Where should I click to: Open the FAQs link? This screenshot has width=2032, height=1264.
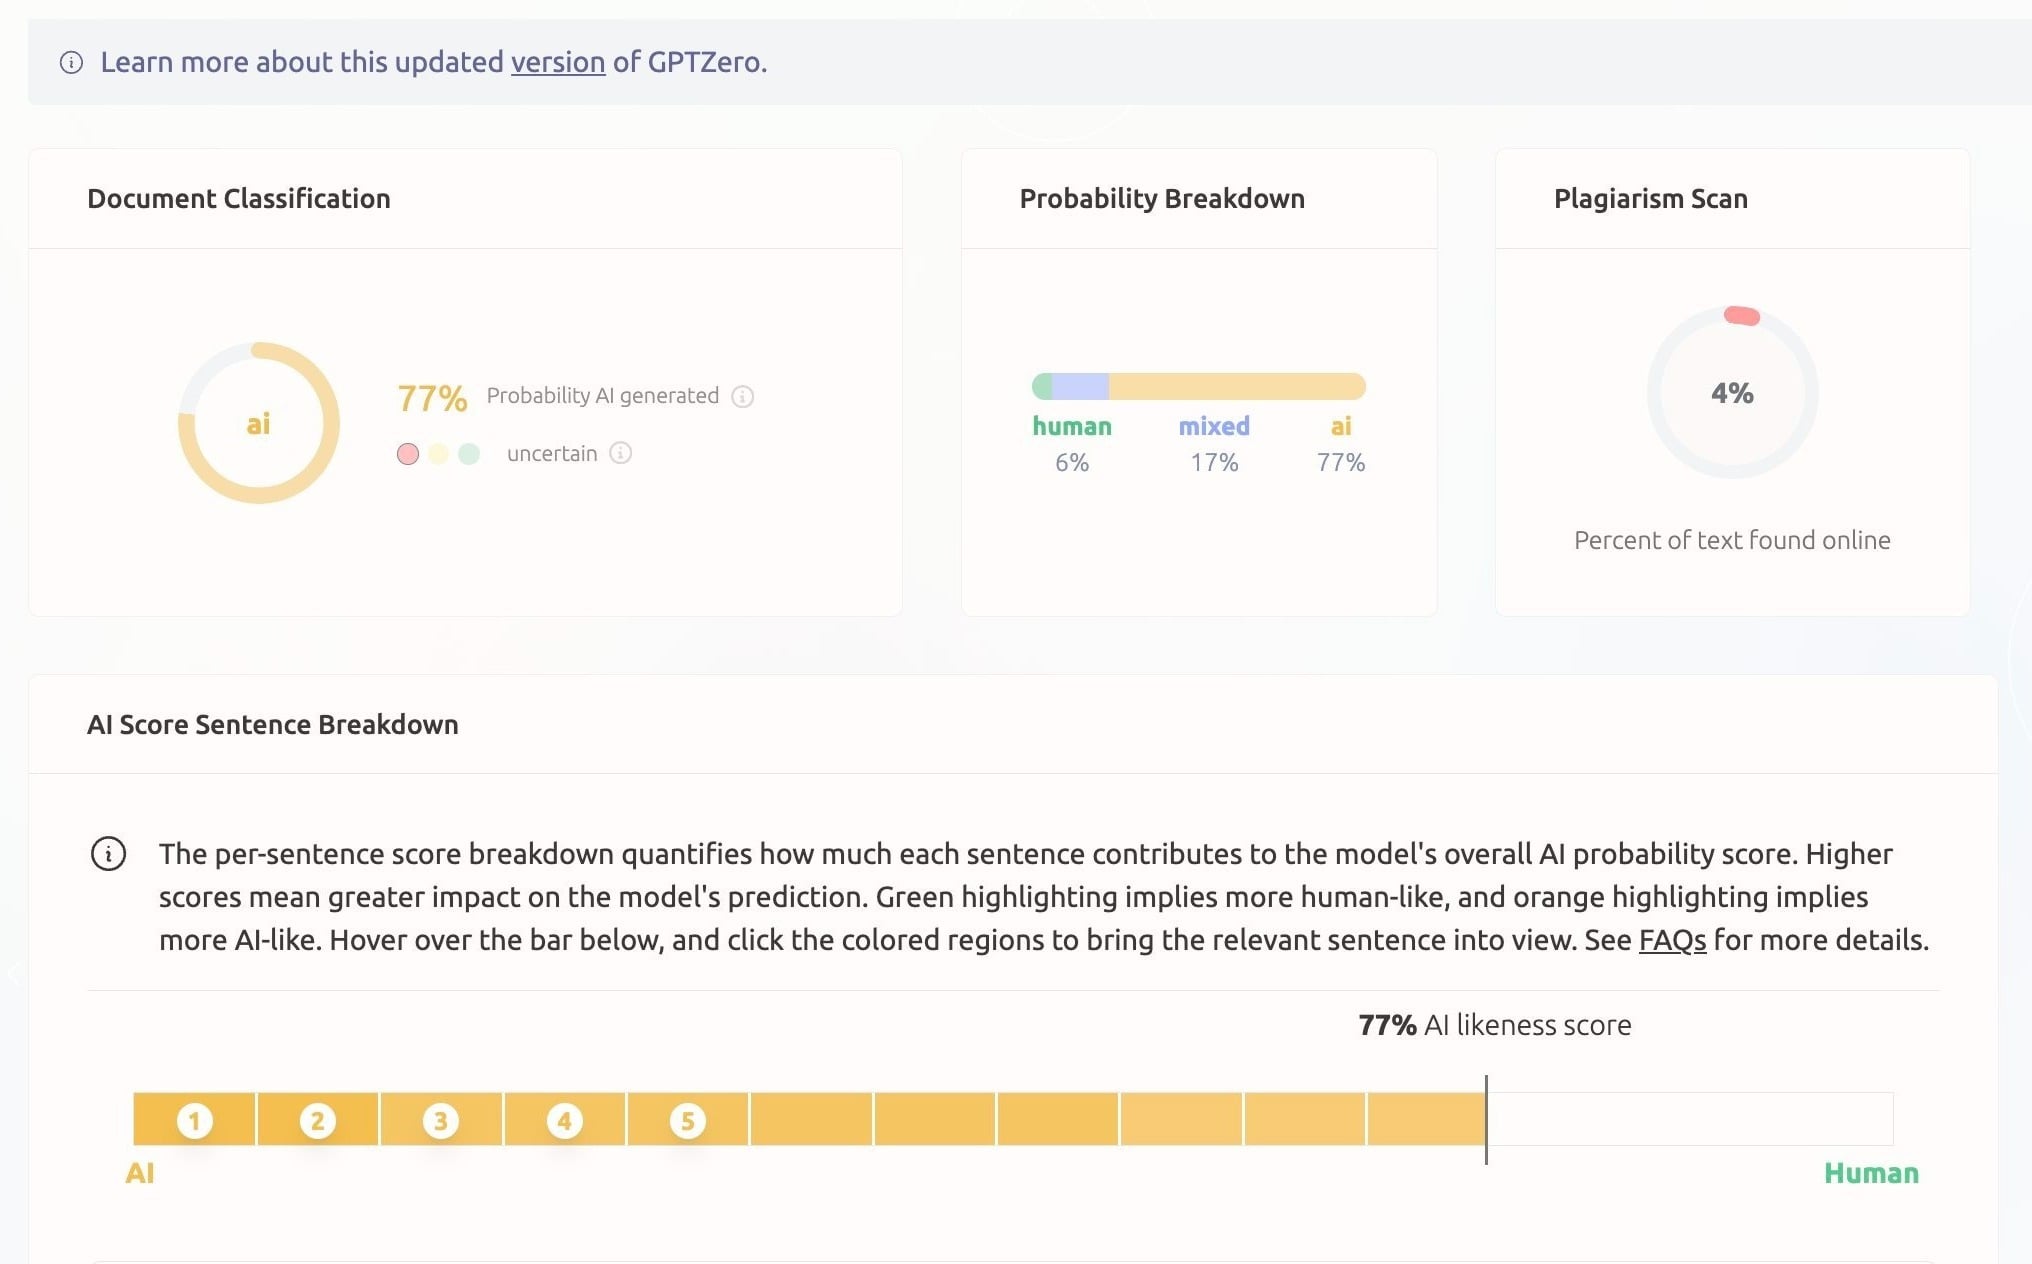tap(1672, 940)
